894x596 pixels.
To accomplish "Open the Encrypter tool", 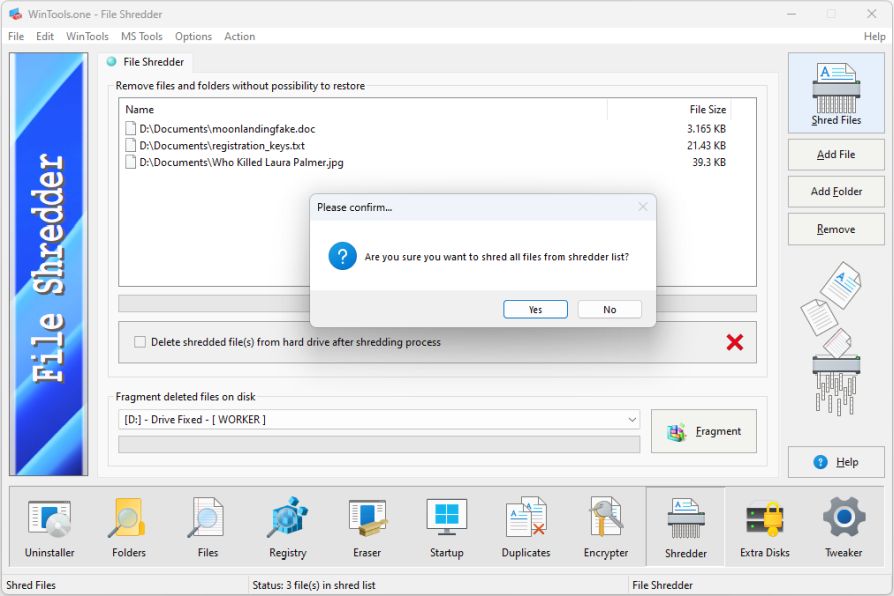I will pos(606,528).
